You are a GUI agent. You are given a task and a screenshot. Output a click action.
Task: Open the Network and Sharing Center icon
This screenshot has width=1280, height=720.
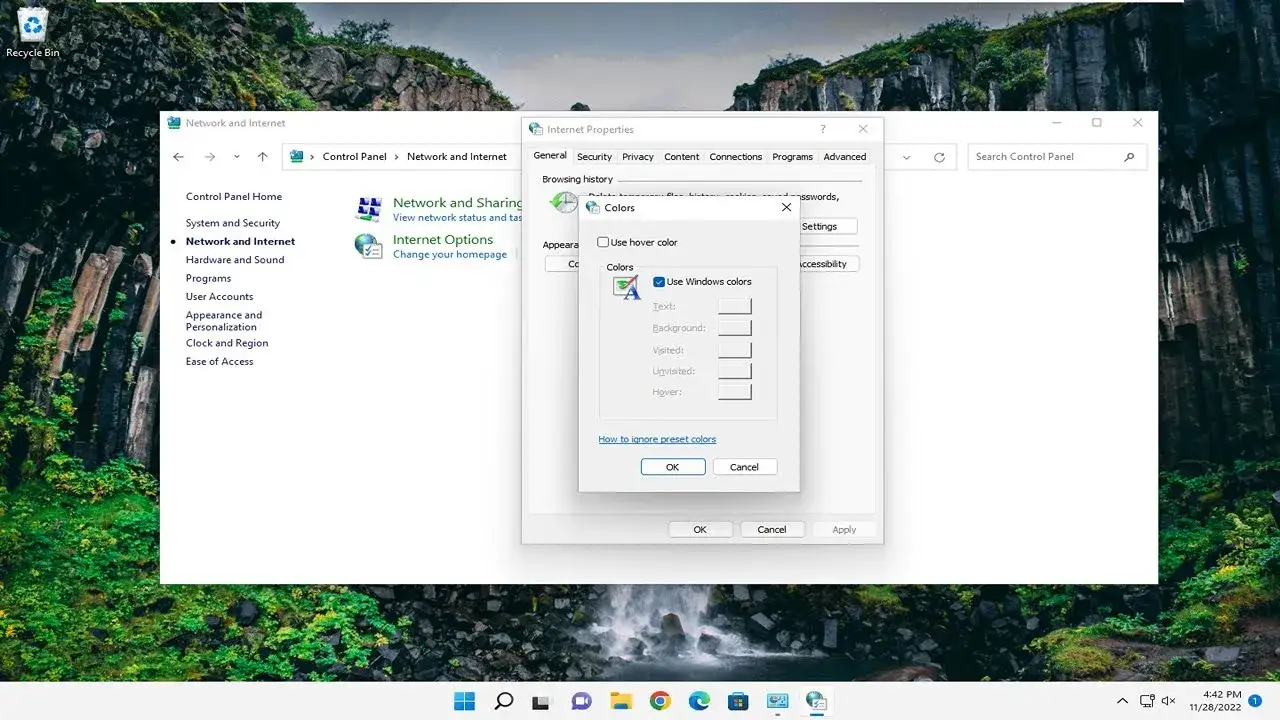coord(369,208)
